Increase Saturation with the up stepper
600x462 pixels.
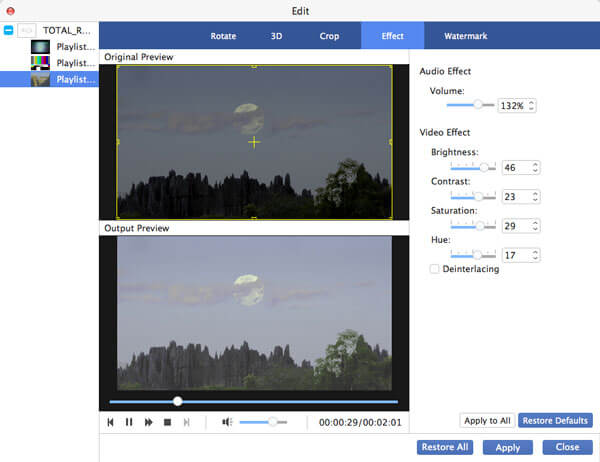coord(535,223)
